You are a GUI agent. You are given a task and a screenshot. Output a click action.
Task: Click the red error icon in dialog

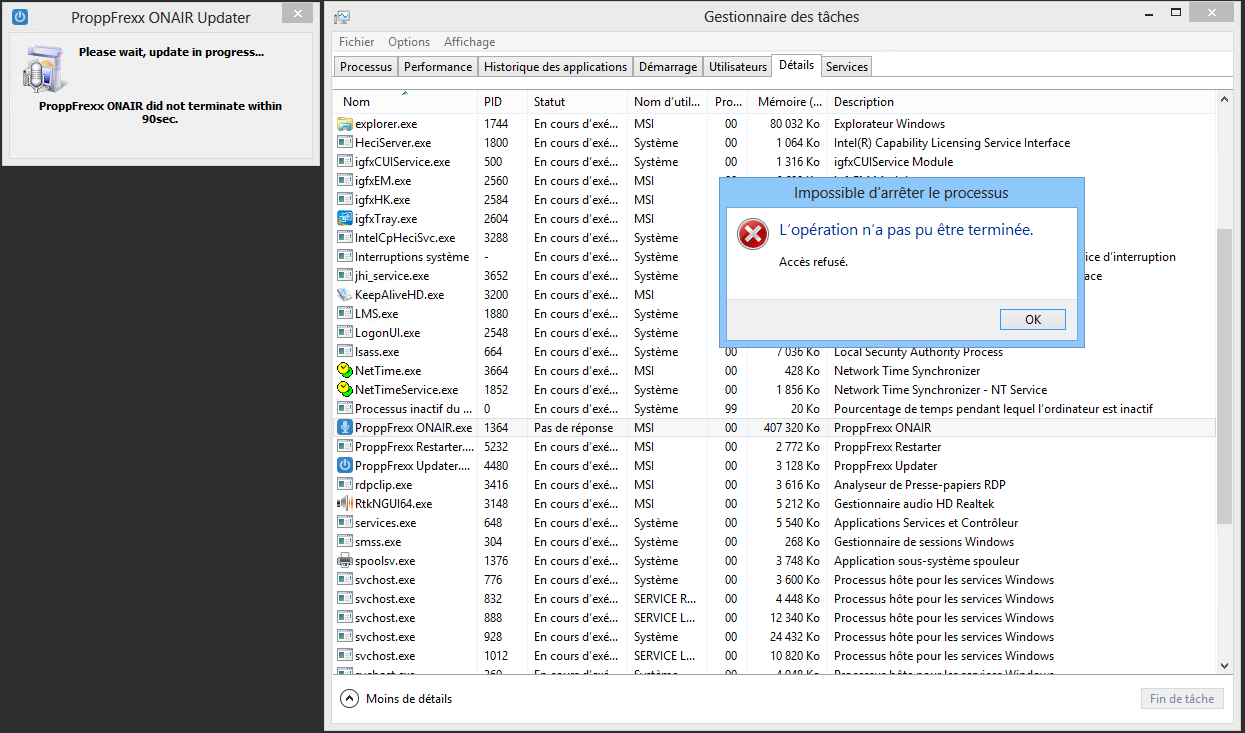752,233
